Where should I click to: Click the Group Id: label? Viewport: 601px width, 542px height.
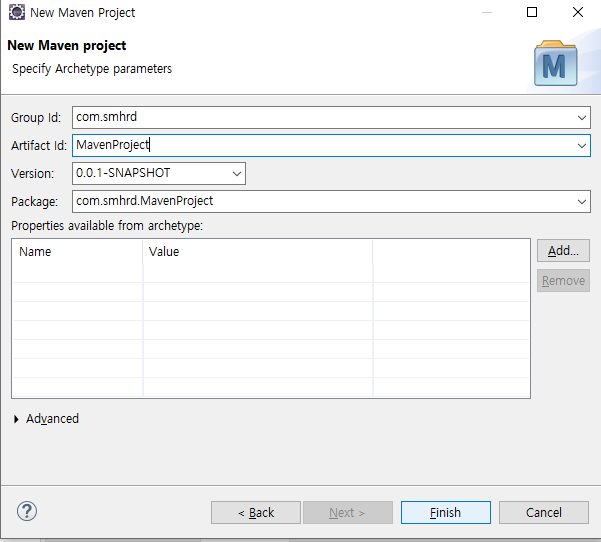36,118
